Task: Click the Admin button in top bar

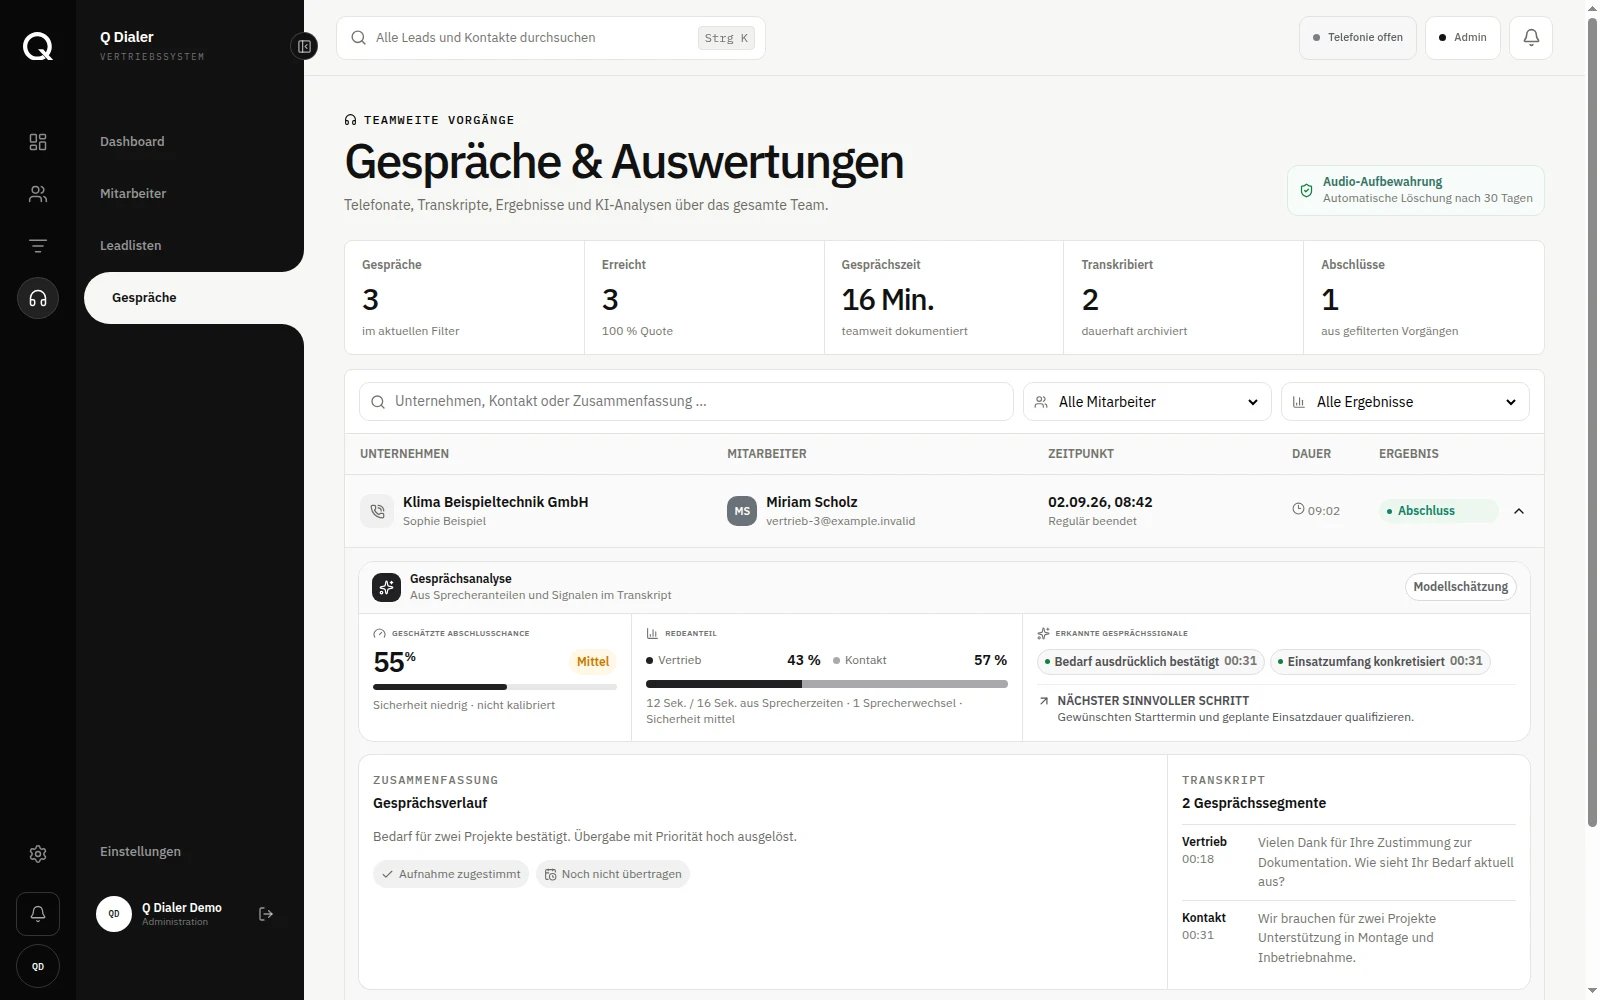Action: [x=1463, y=38]
